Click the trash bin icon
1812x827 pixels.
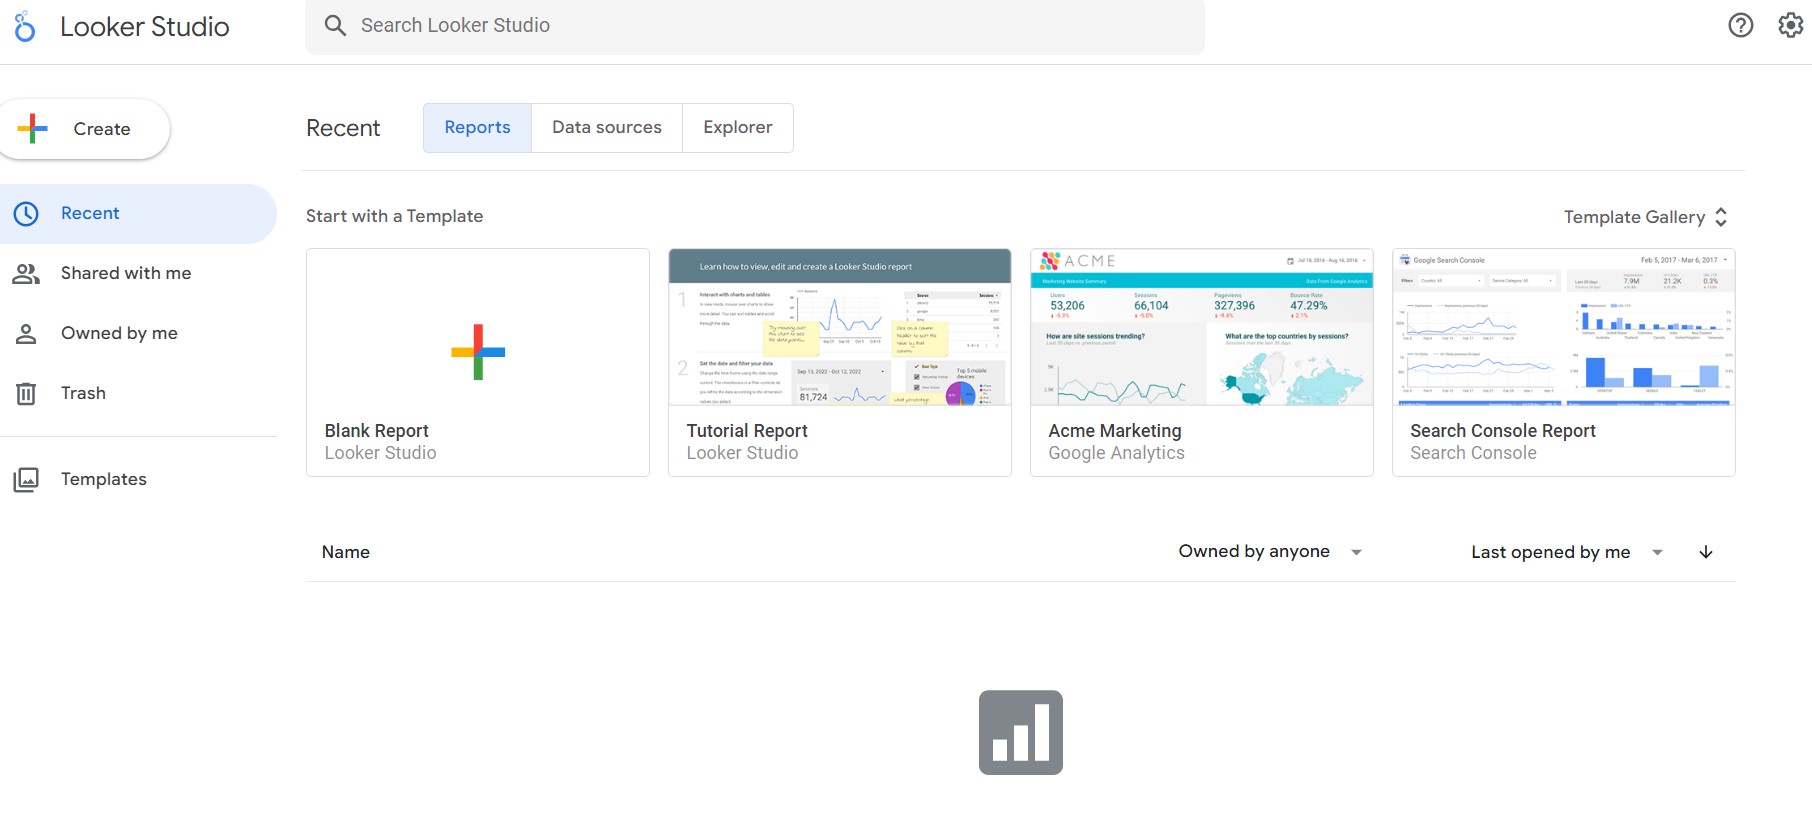point(26,393)
